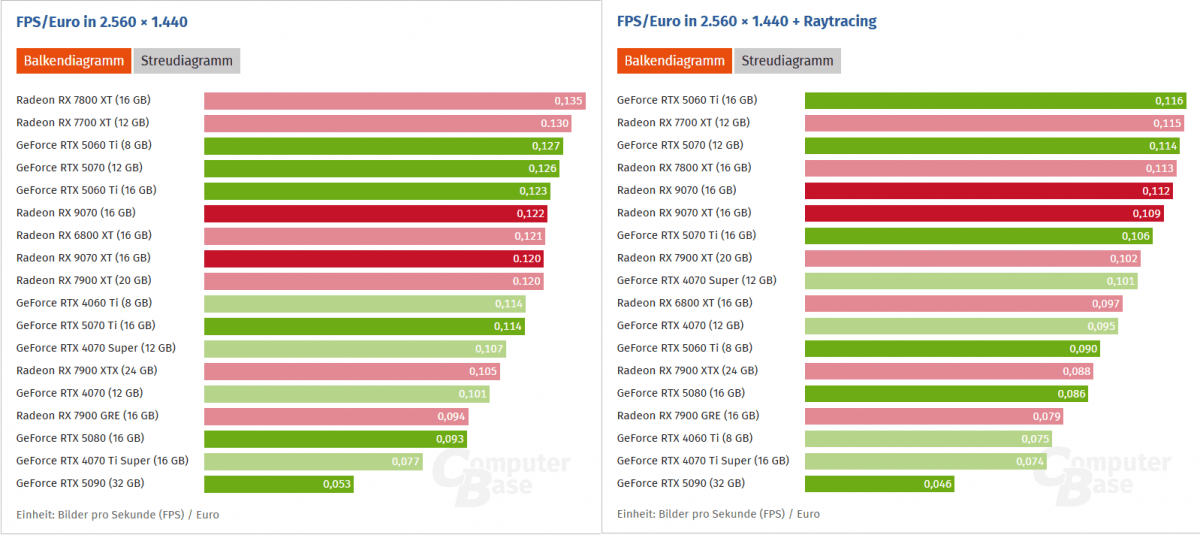Image resolution: width=1200 pixels, height=535 pixels.
Task: Click Raytracing bar valued 0,113
Action: coord(991,168)
